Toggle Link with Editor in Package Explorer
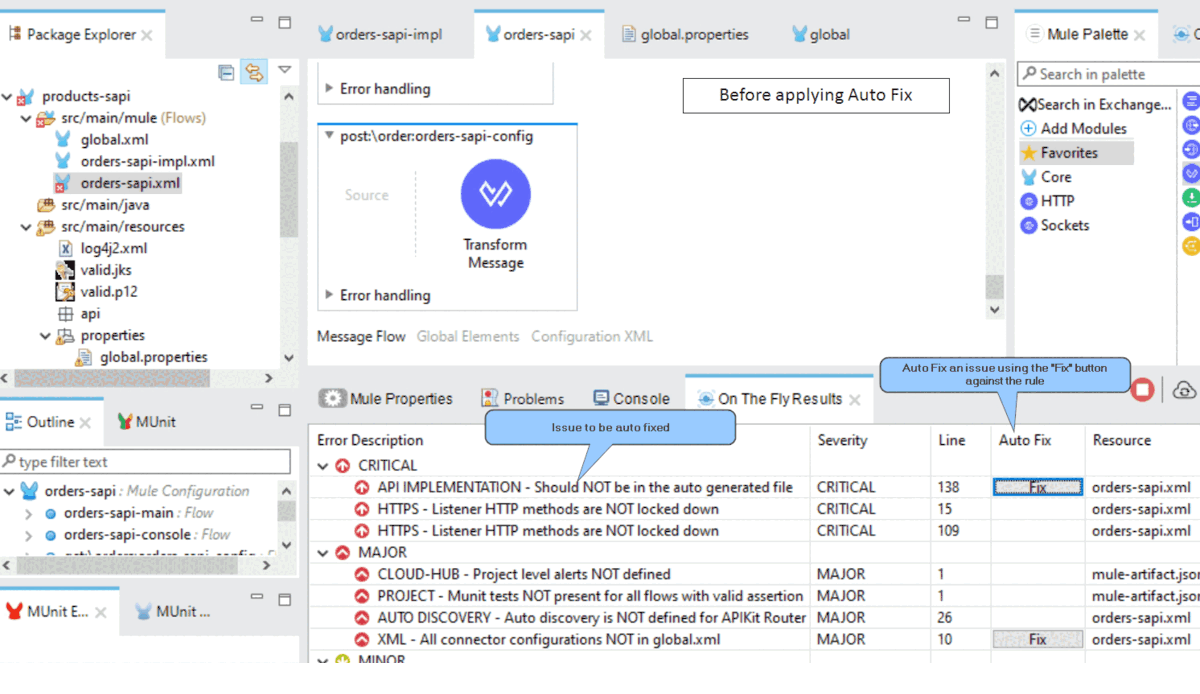1200x694 pixels. tap(254, 72)
